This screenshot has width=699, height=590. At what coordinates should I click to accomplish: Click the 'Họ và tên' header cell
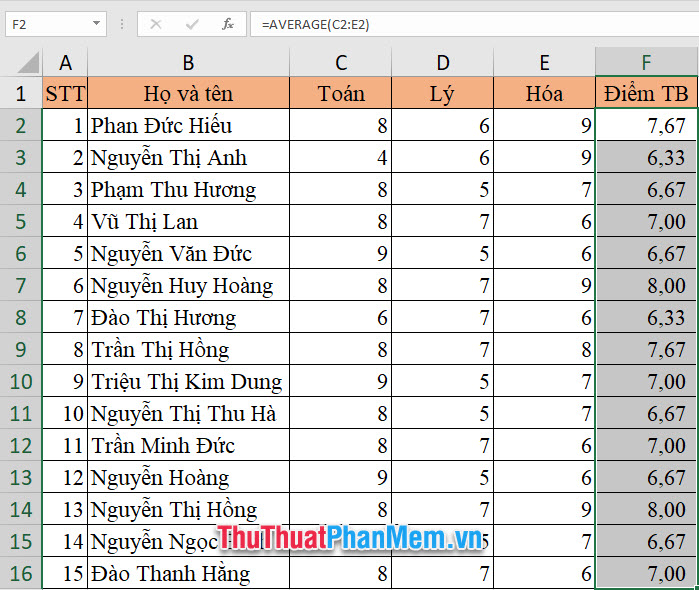(x=189, y=93)
